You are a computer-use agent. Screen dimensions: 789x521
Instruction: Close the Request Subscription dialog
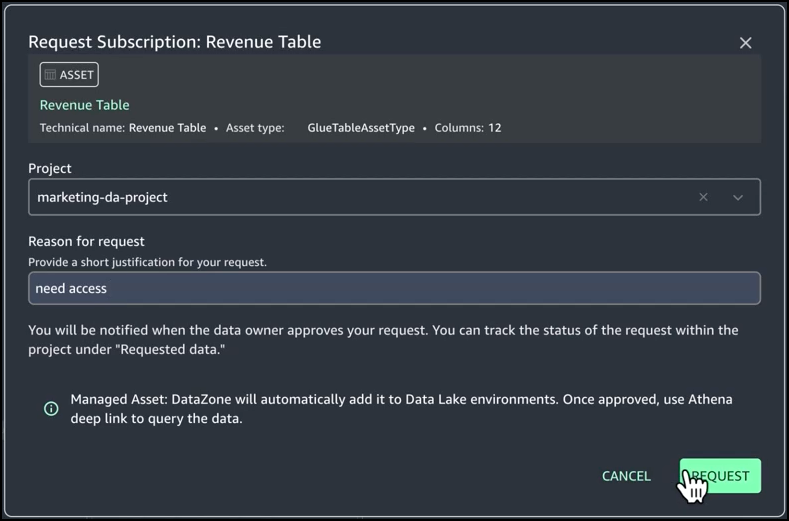tap(745, 43)
